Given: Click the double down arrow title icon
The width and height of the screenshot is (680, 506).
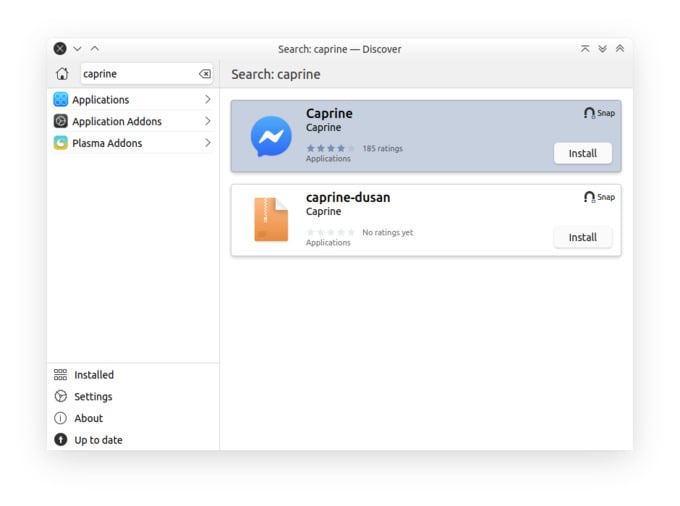Looking at the screenshot, I should pyautogui.click(x=602, y=49).
